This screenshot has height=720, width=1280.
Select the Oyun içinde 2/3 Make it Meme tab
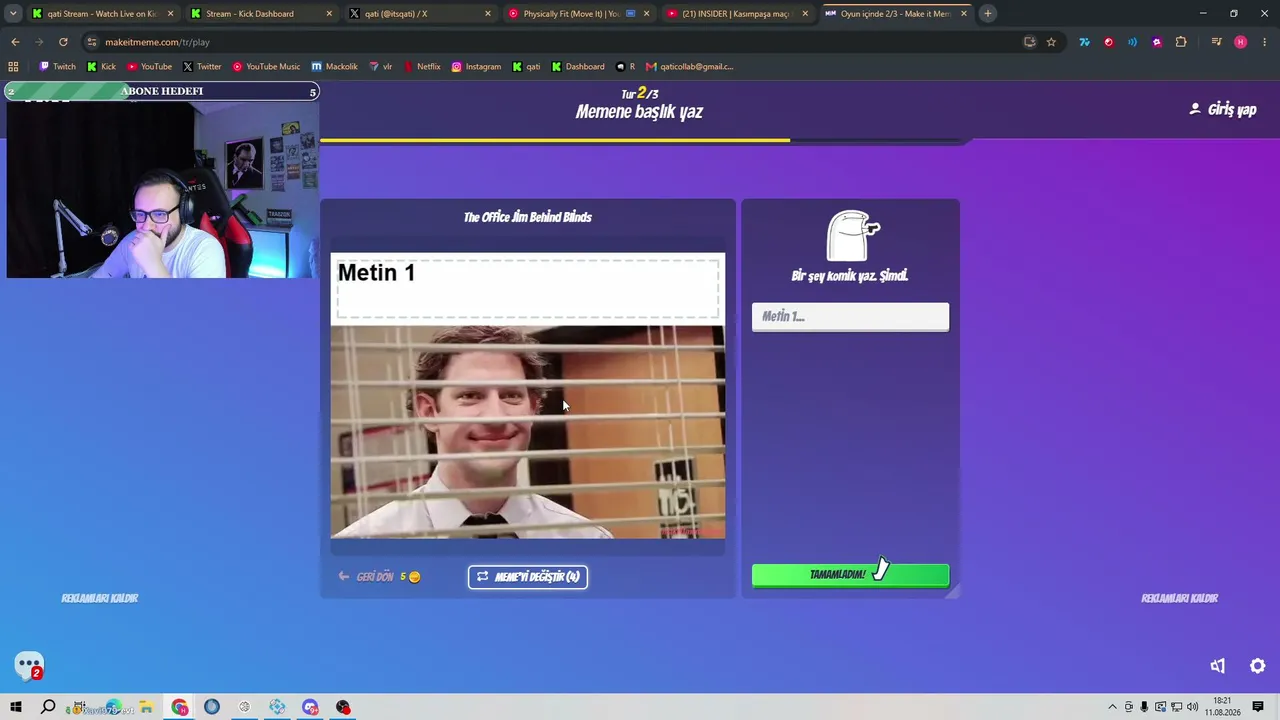tap(896, 14)
